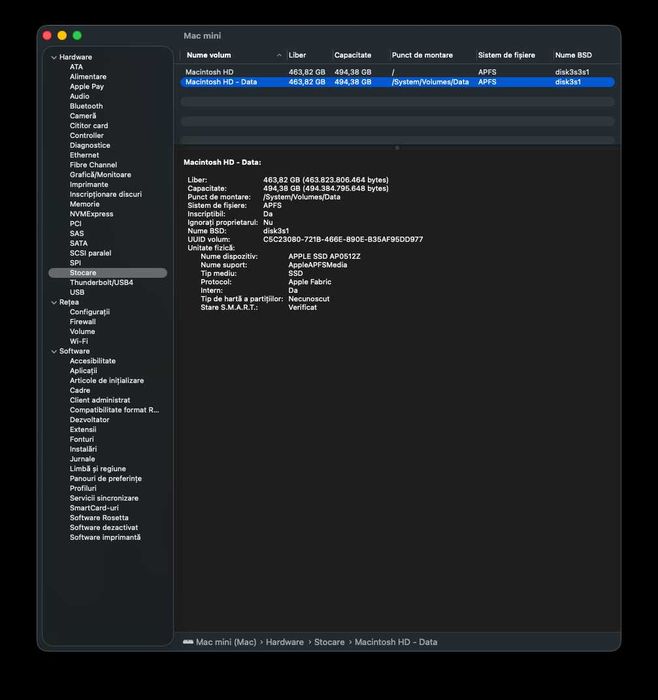Screen dimensions: 658x700
Task: Open Bluetooth hardware info
Action: [x=86, y=106]
